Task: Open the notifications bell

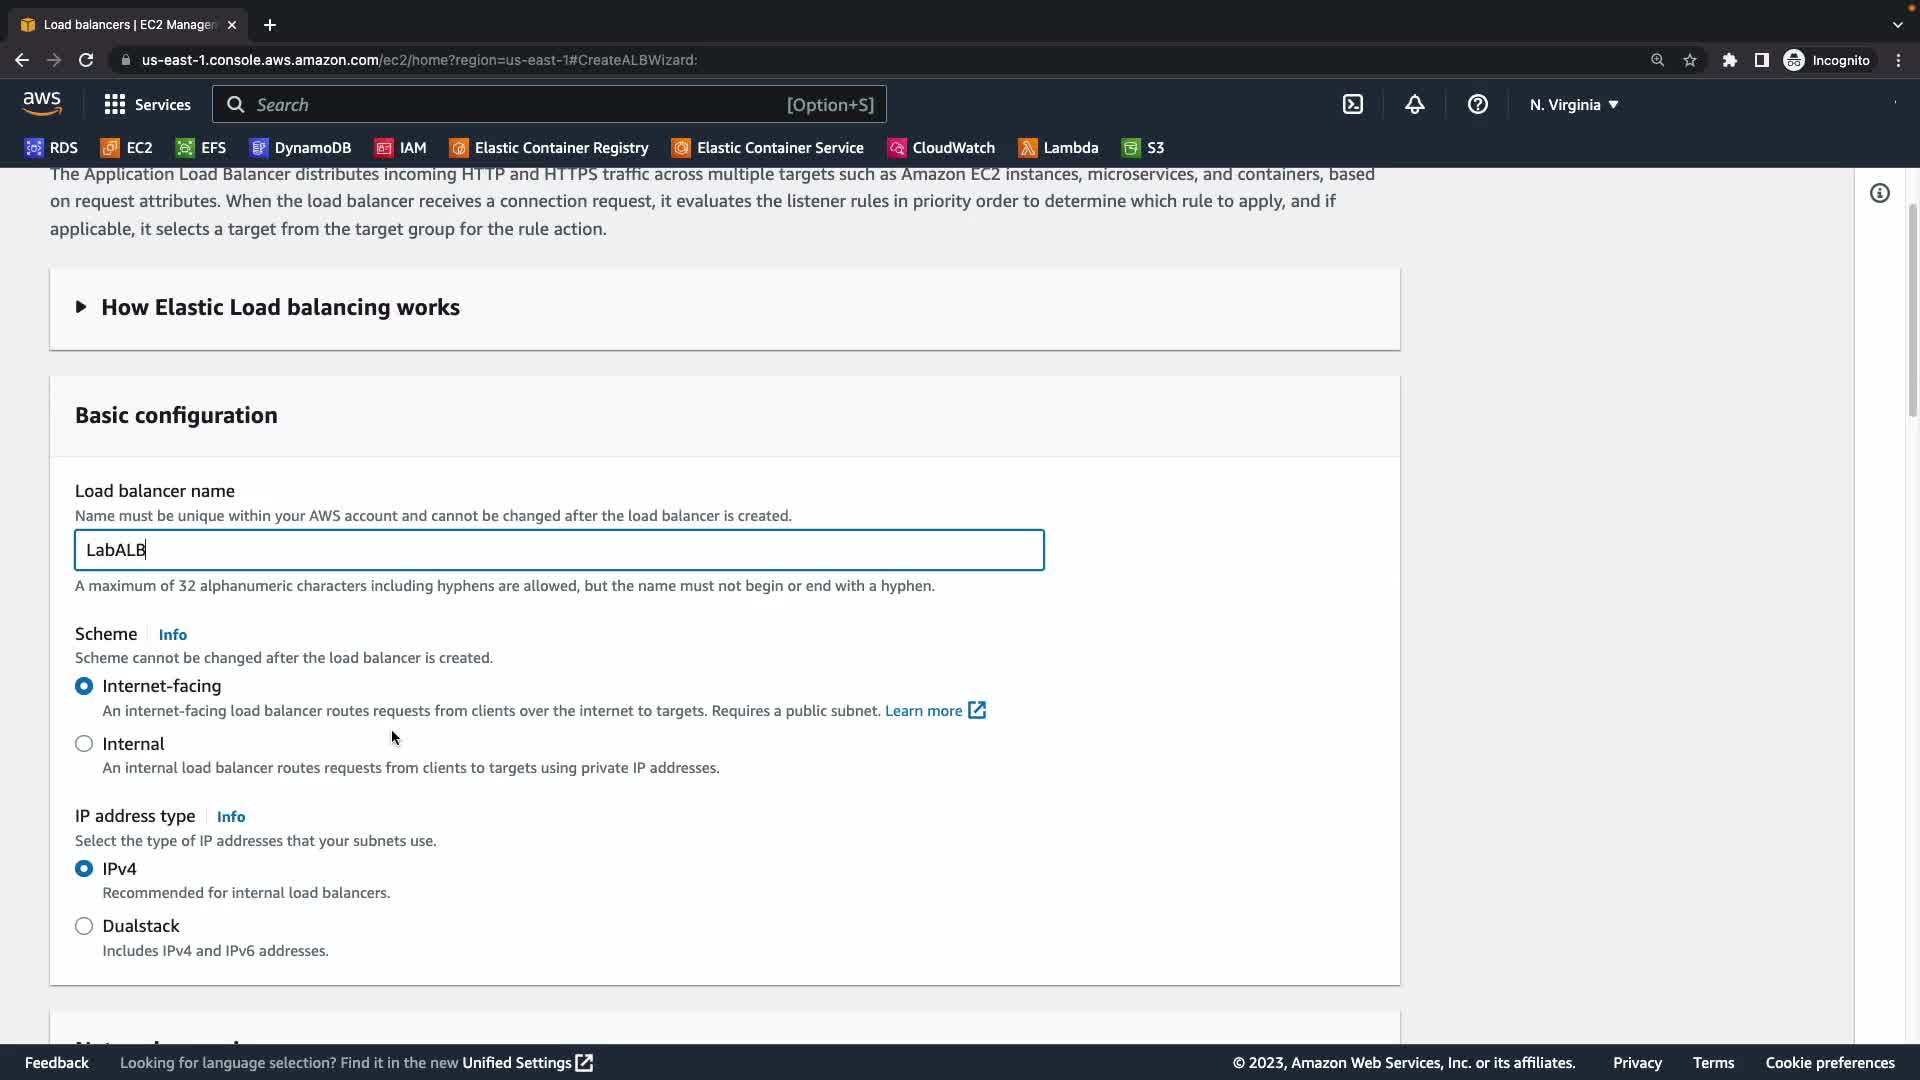Action: pos(1414,104)
